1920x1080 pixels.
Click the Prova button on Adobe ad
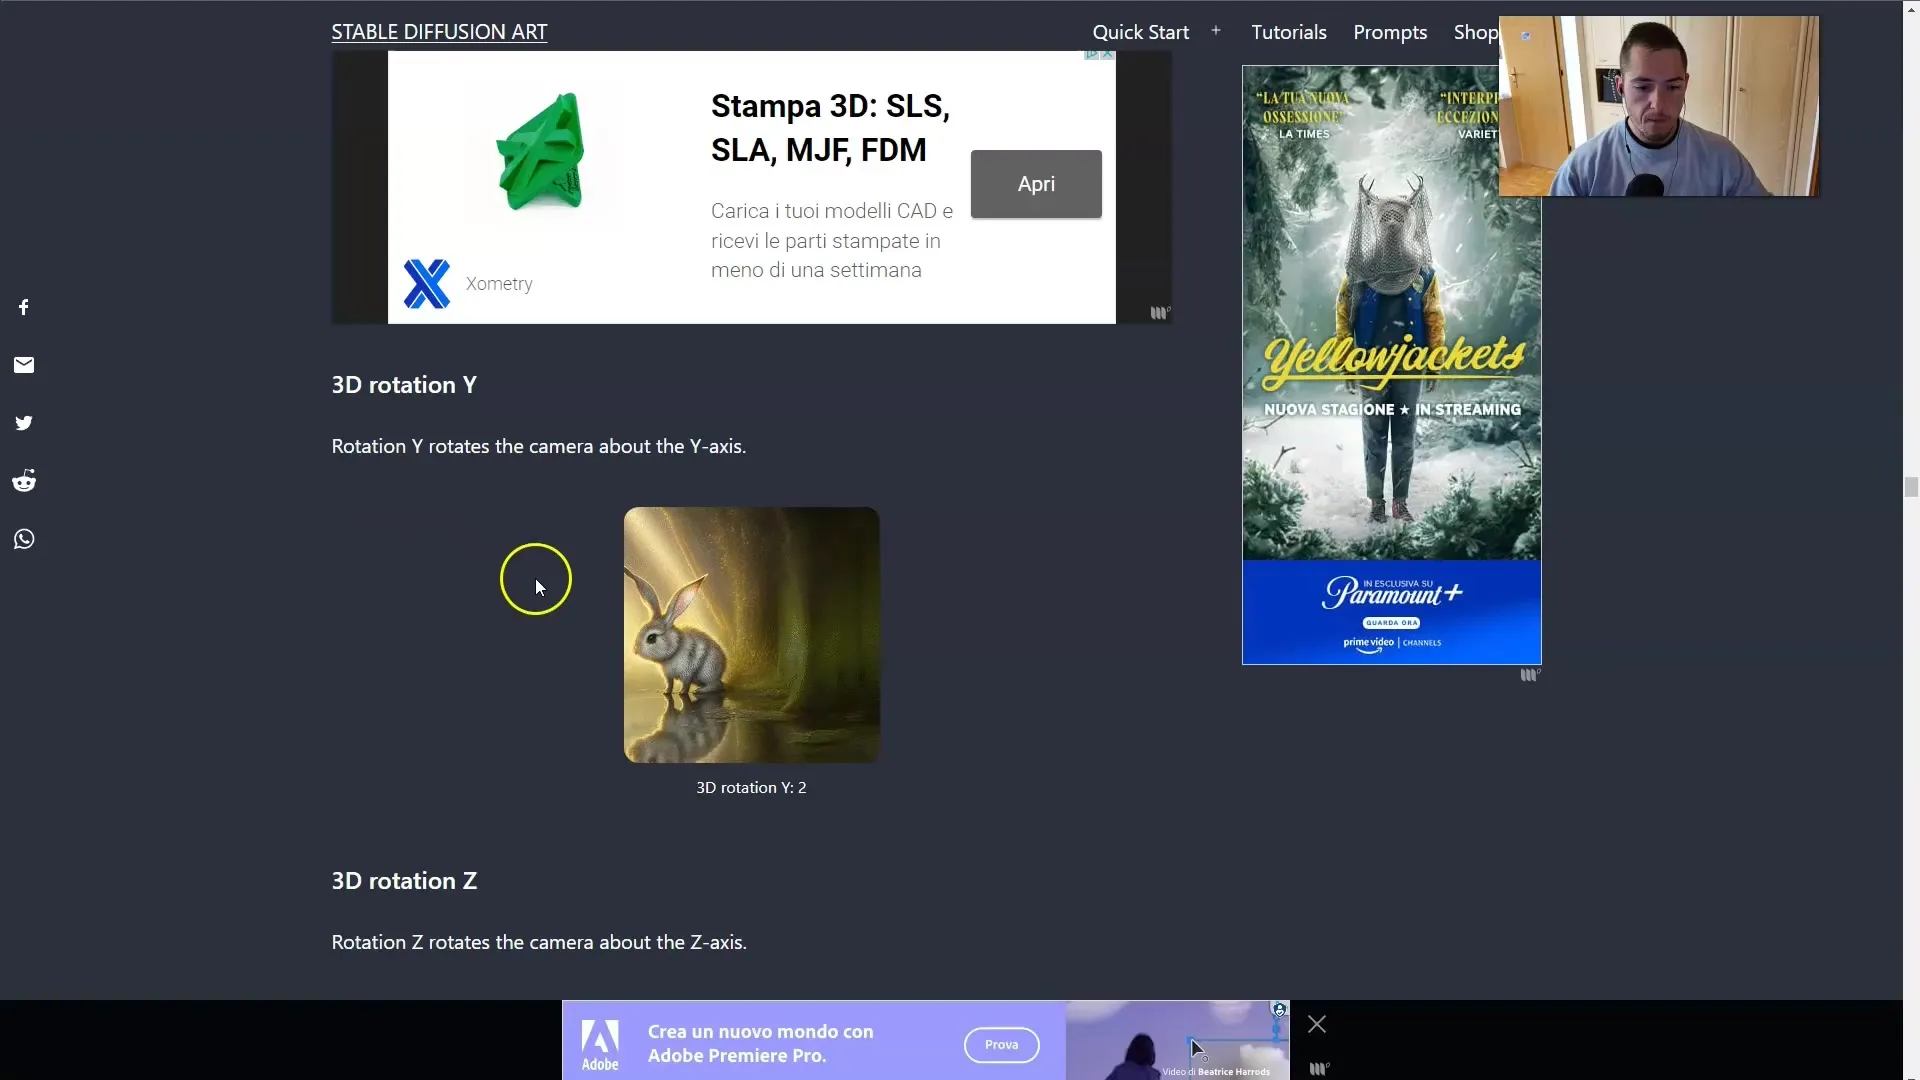pos(1001,1043)
